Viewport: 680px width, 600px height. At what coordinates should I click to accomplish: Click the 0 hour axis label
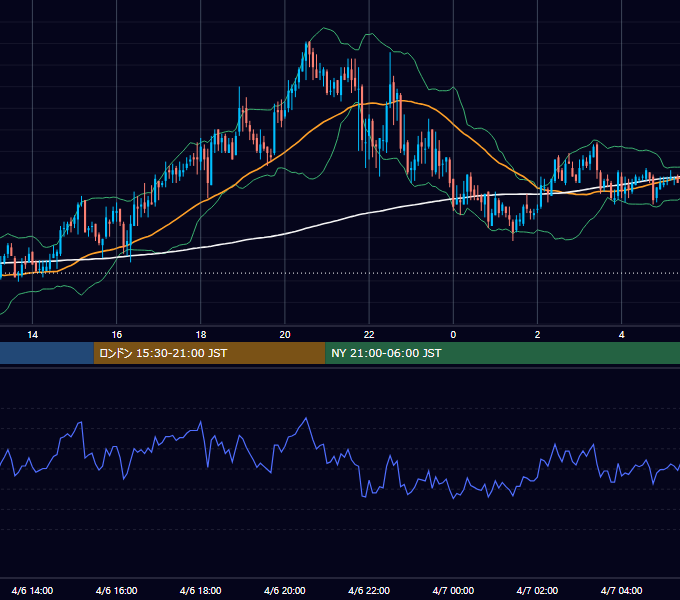coord(453,335)
